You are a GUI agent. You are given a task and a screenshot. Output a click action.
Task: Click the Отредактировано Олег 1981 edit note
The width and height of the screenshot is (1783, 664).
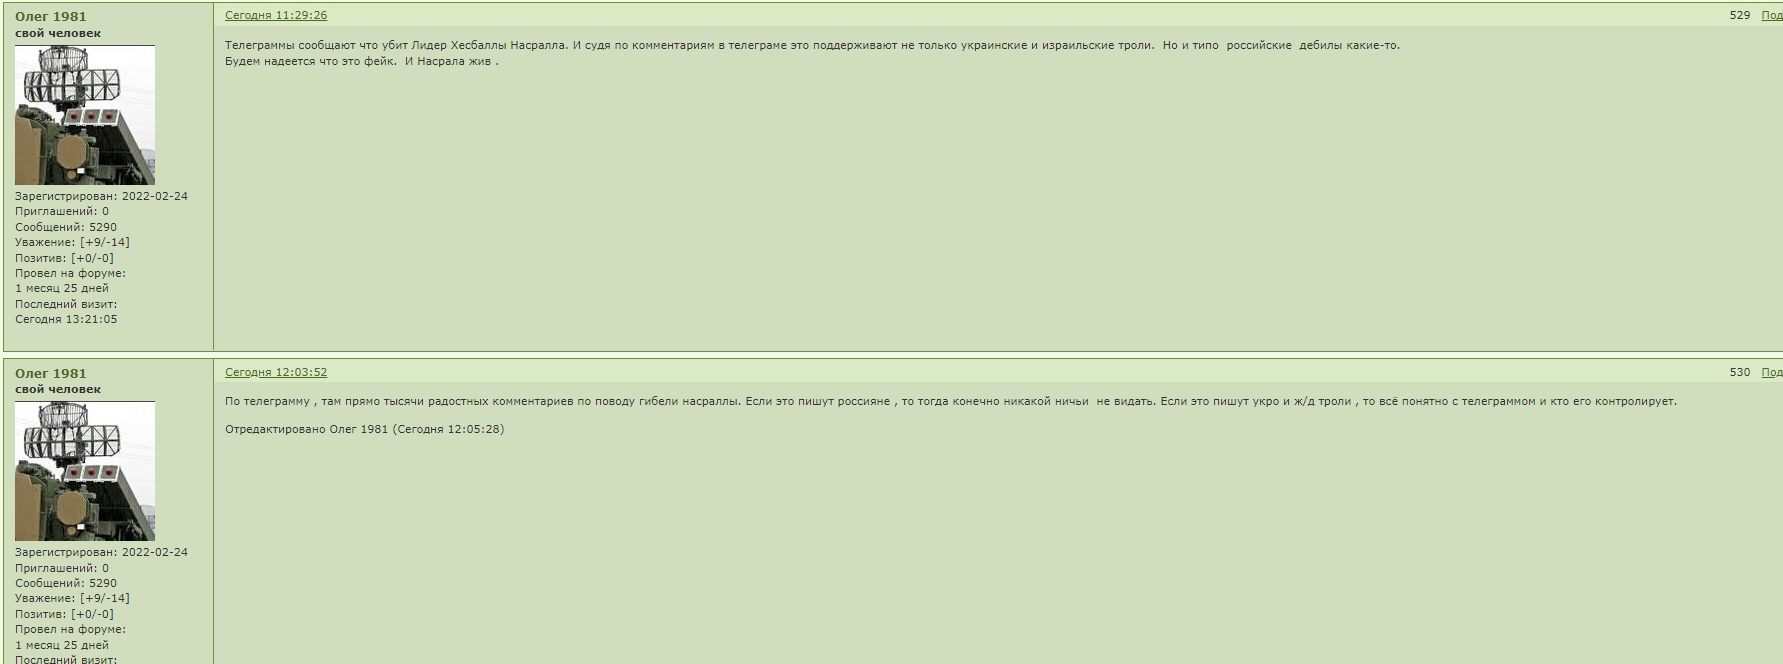click(x=364, y=429)
